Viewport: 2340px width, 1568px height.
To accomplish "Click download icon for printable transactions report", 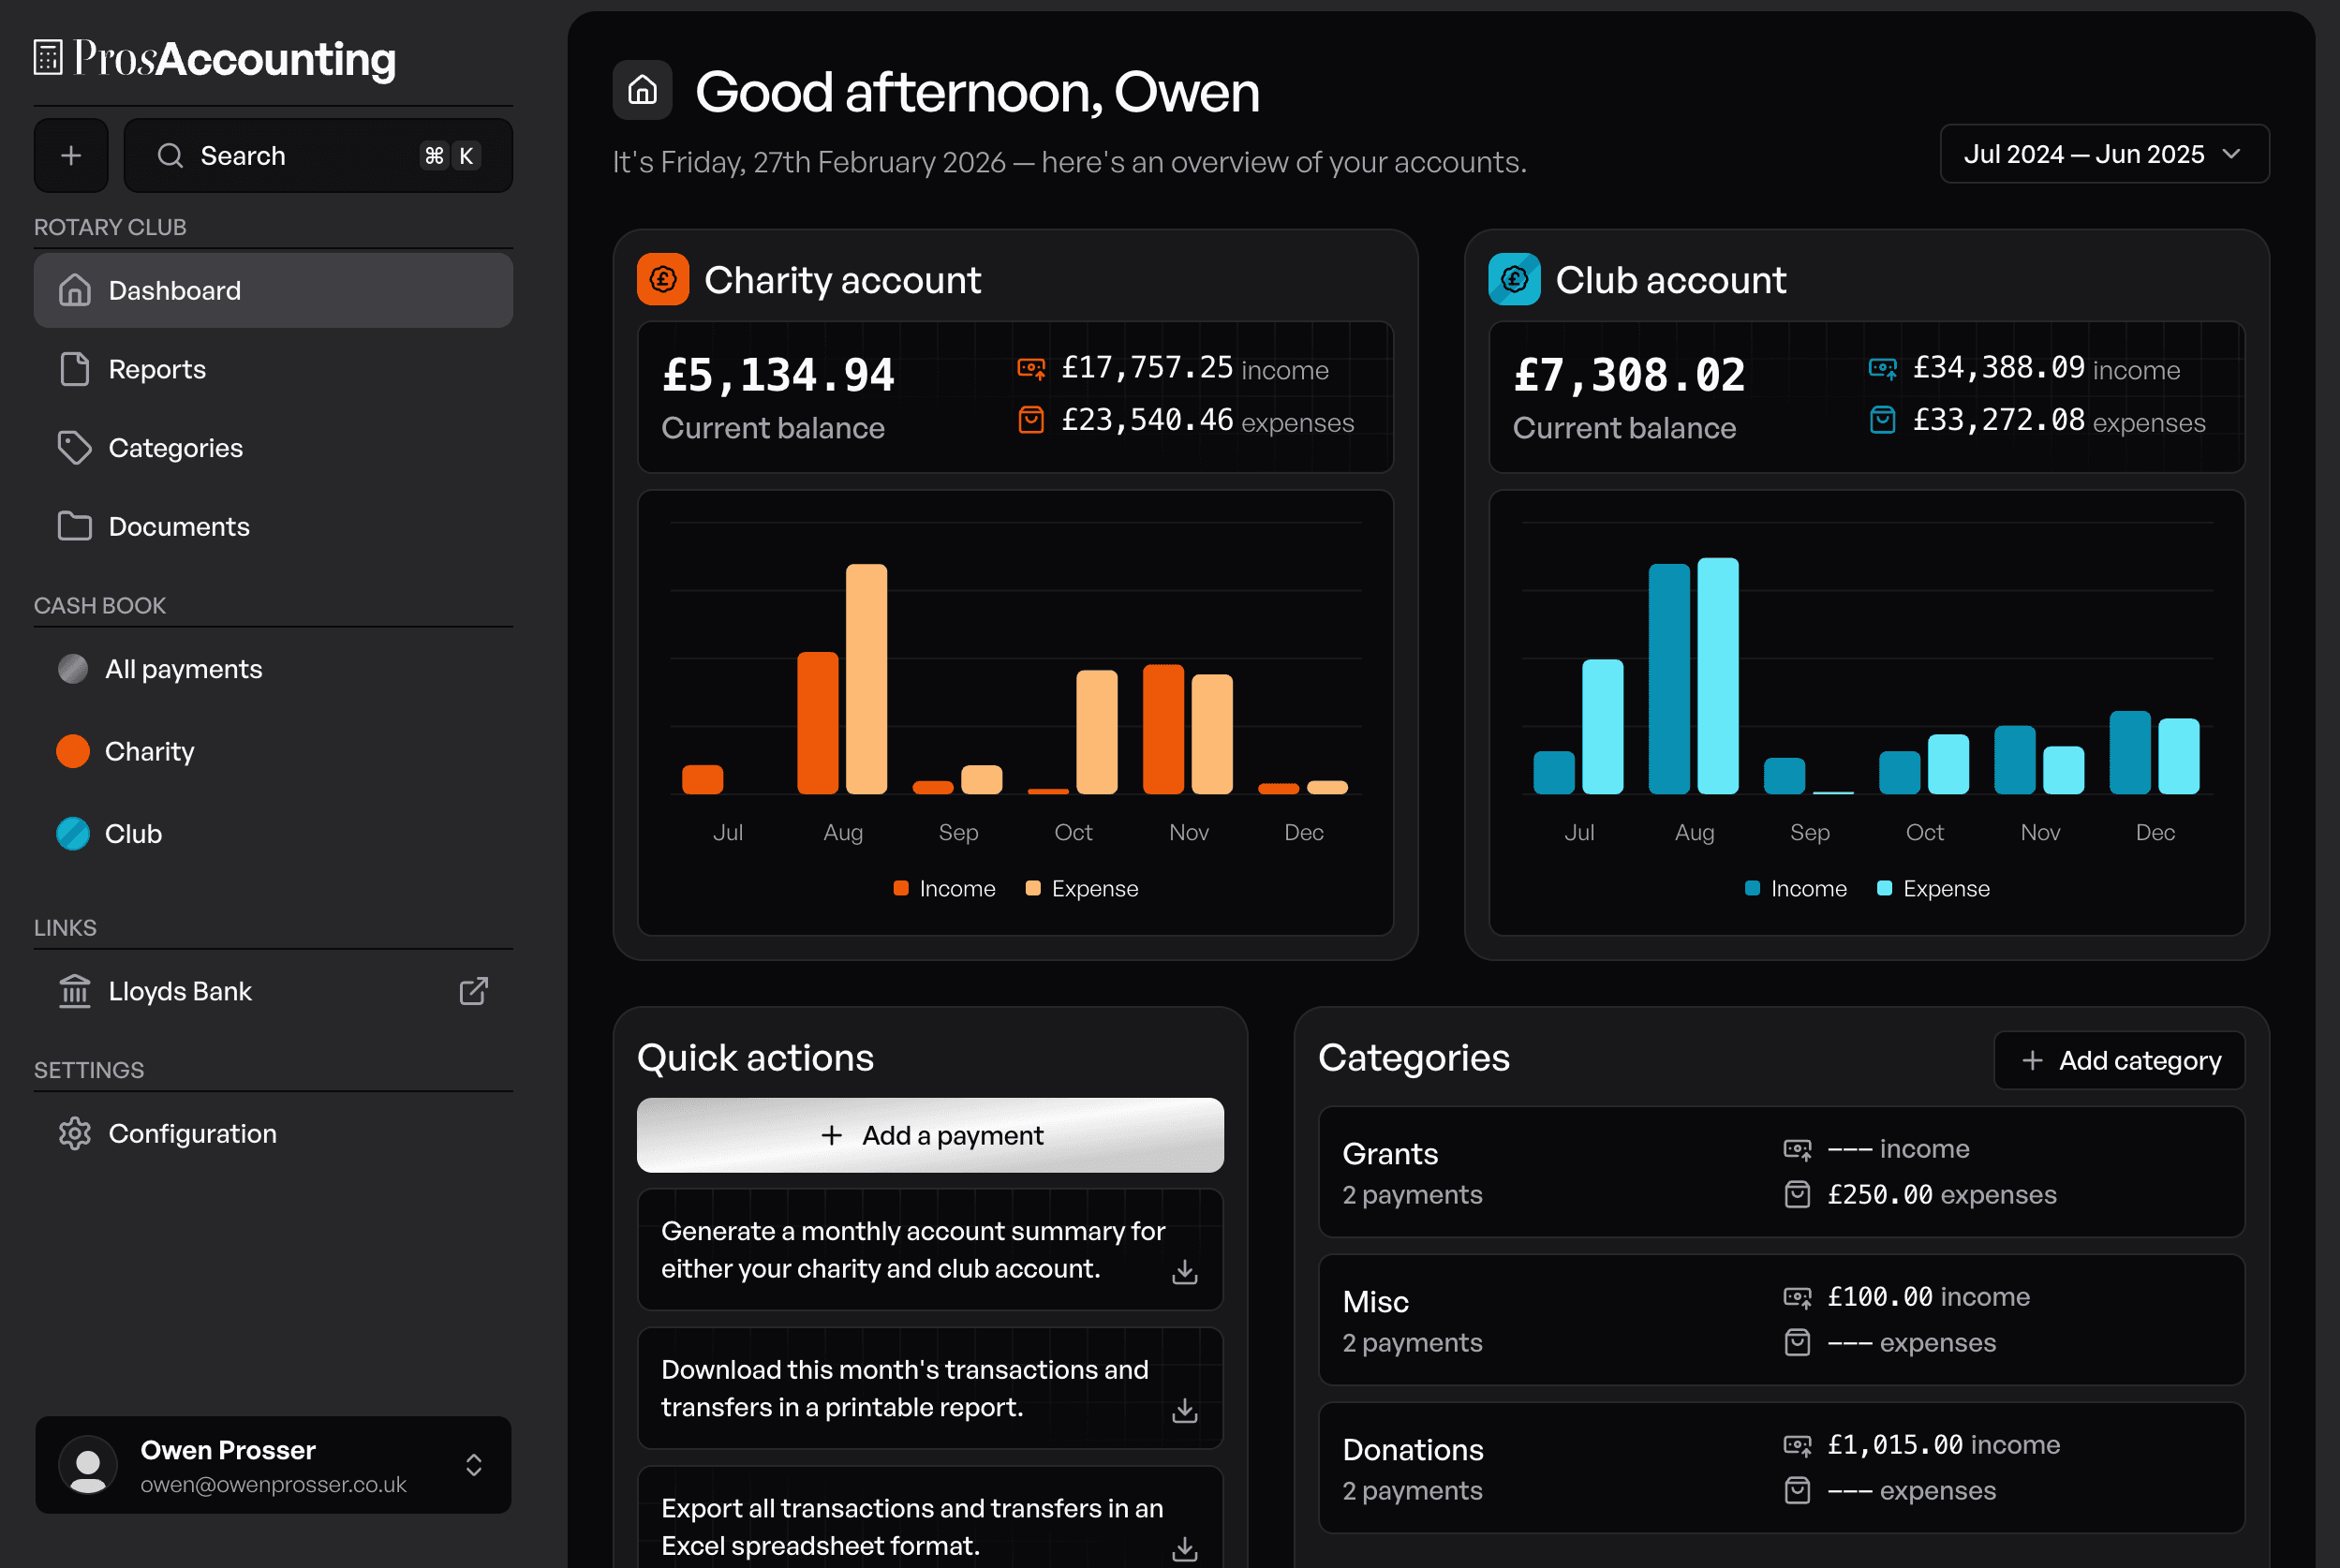I will [x=1185, y=1410].
